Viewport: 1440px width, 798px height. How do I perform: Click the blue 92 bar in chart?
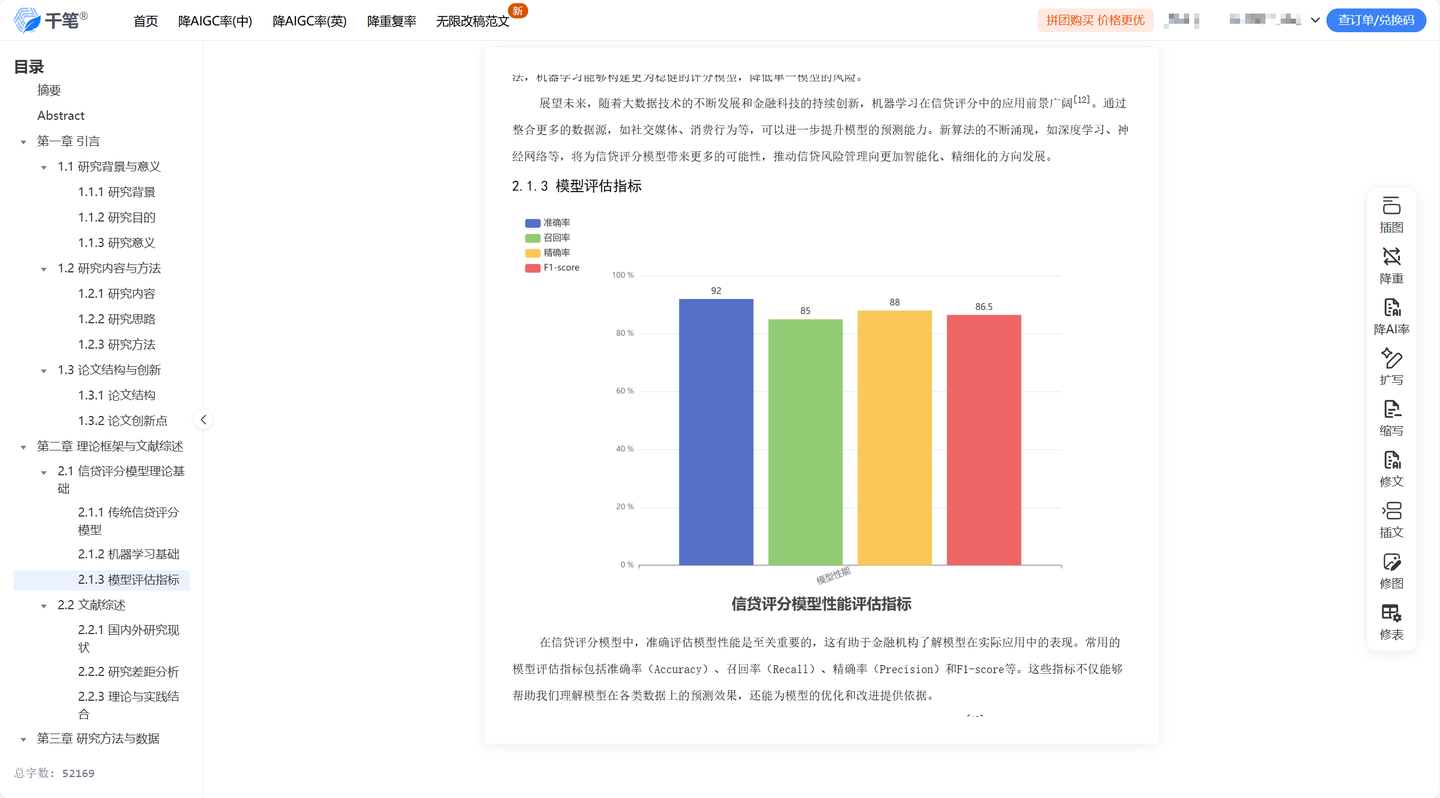(x=716, y=432)
